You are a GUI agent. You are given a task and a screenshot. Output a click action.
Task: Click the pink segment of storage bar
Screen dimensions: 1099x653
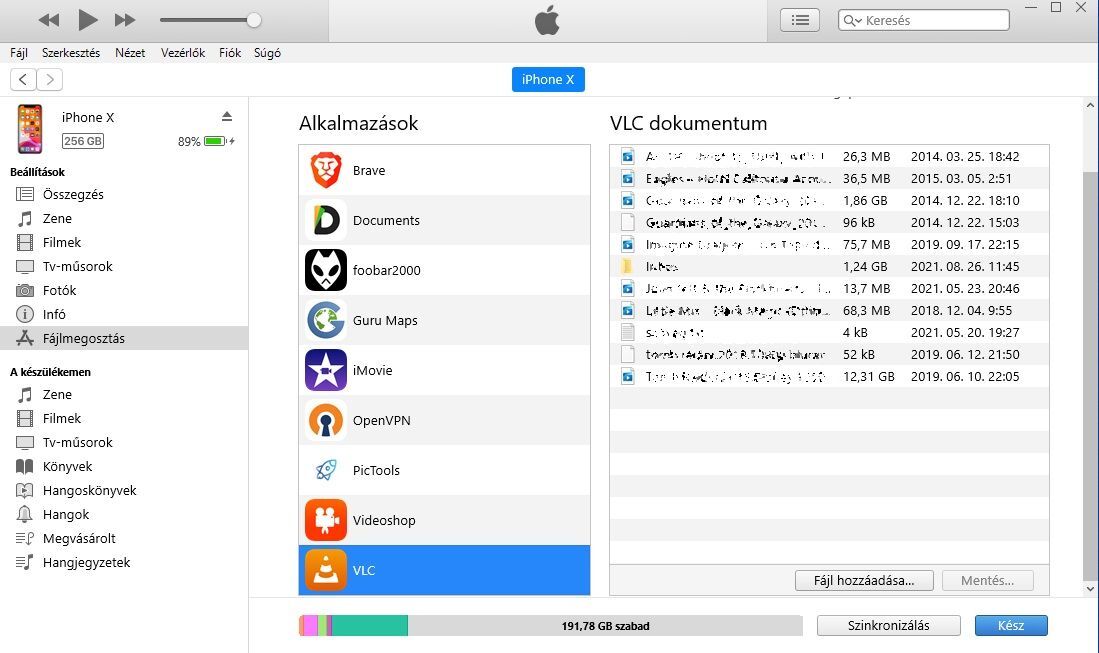coord(310,626)
